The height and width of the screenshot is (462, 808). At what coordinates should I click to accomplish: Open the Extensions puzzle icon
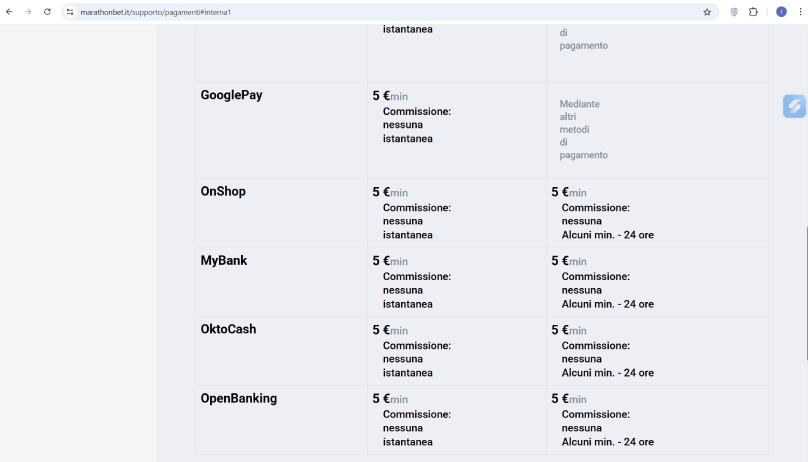[753, 12]
